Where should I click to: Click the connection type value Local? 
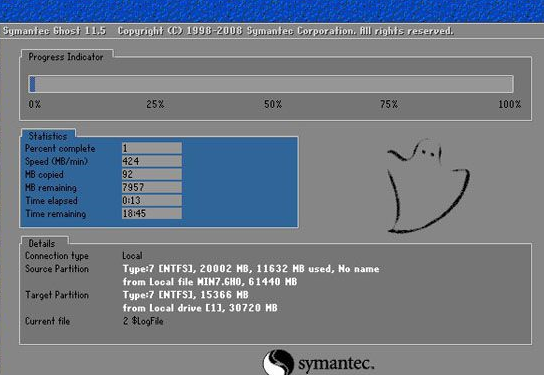click(x=132, y=256)
